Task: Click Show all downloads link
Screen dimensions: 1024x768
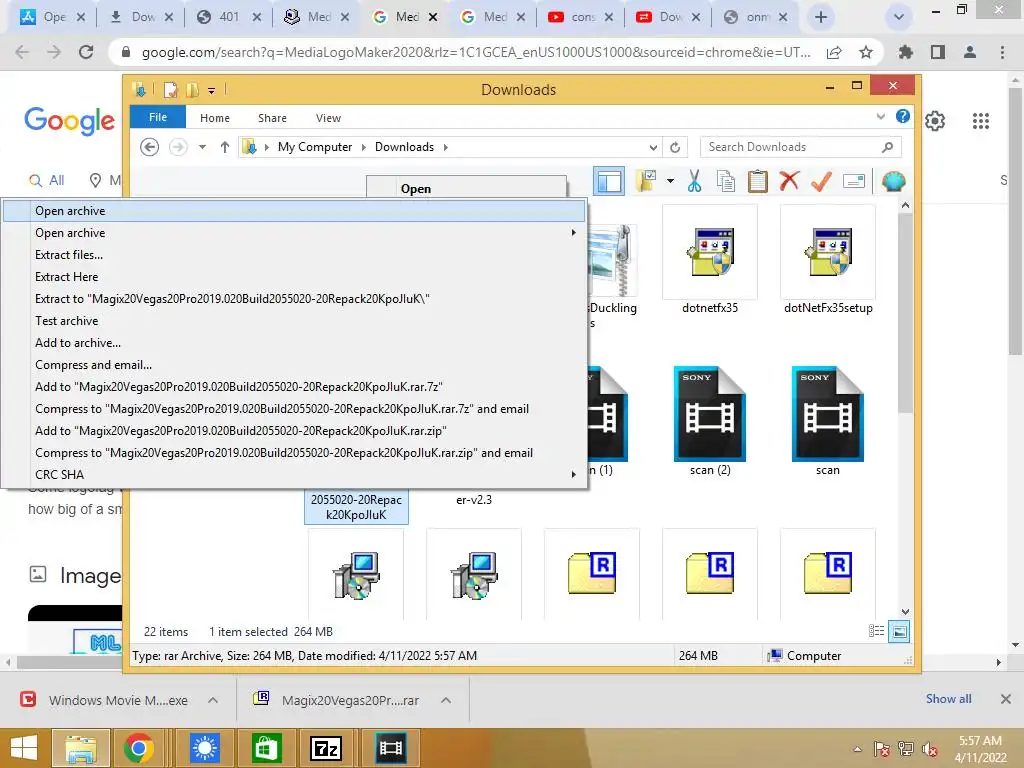Action: (948, 699)
